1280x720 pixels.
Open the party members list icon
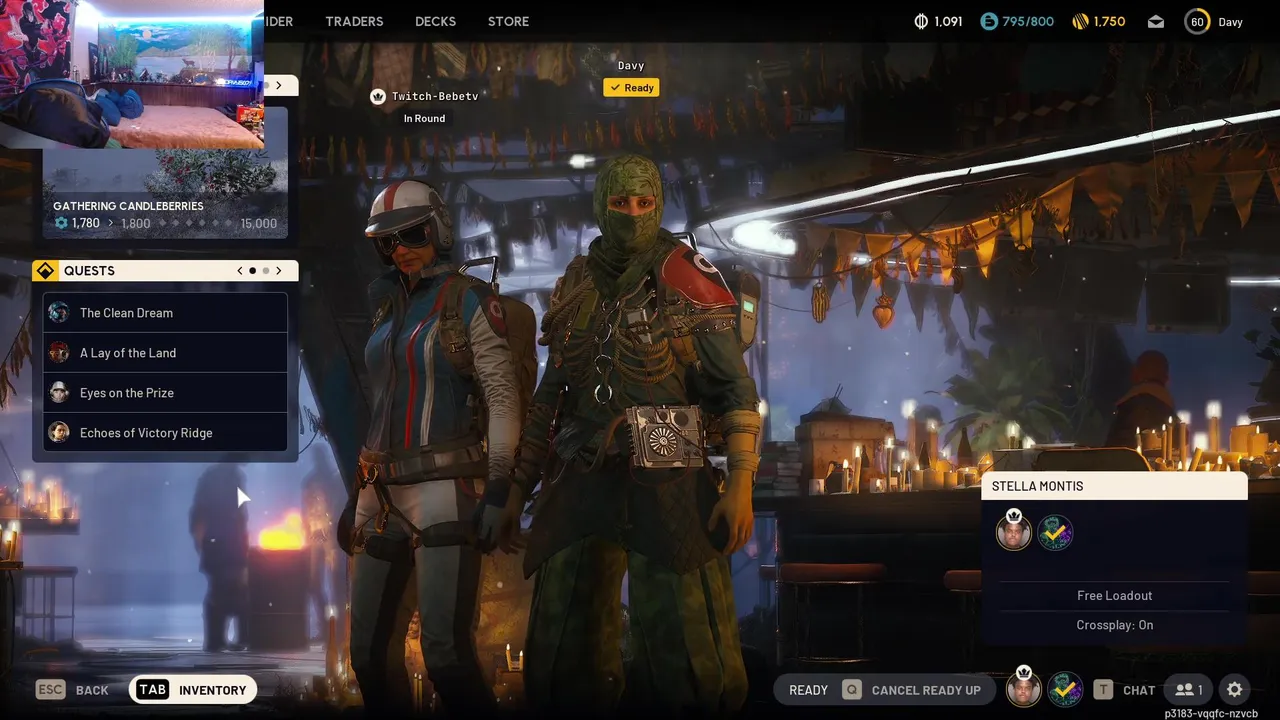tap(1189, 689)
